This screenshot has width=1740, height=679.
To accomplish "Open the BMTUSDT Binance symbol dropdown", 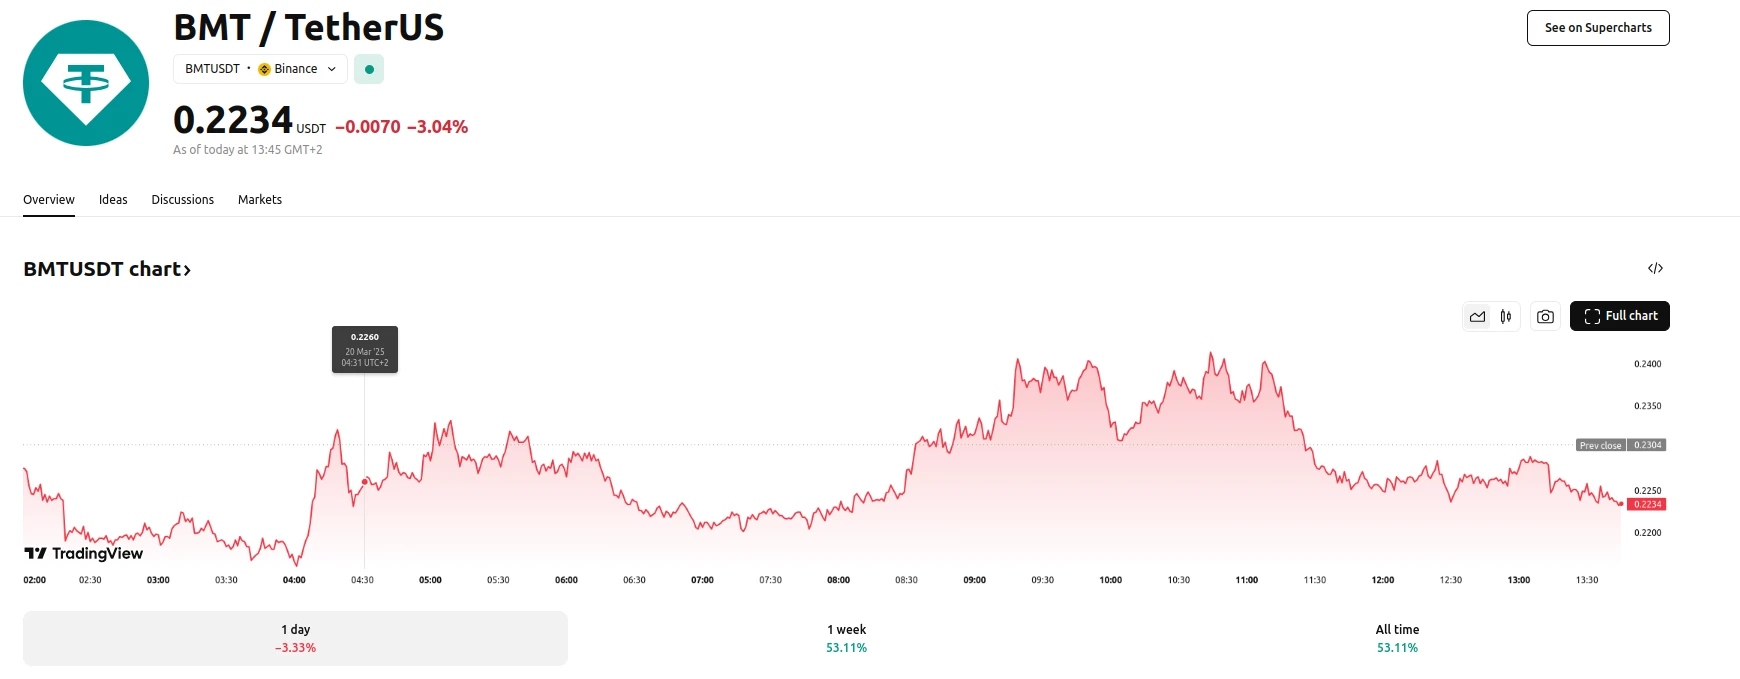I will click(260, 69).
